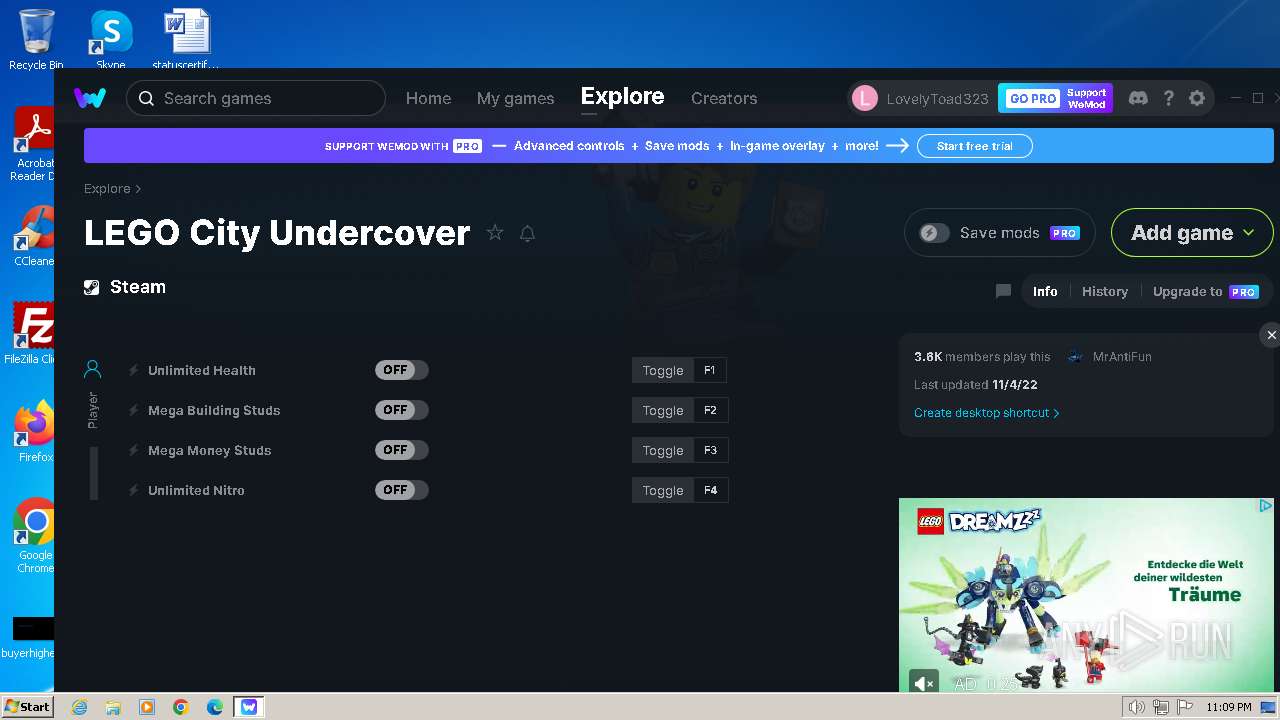Click the Chrome taskbar icon
This screenshot has height=720, width=1280.
tap(181, 707)
